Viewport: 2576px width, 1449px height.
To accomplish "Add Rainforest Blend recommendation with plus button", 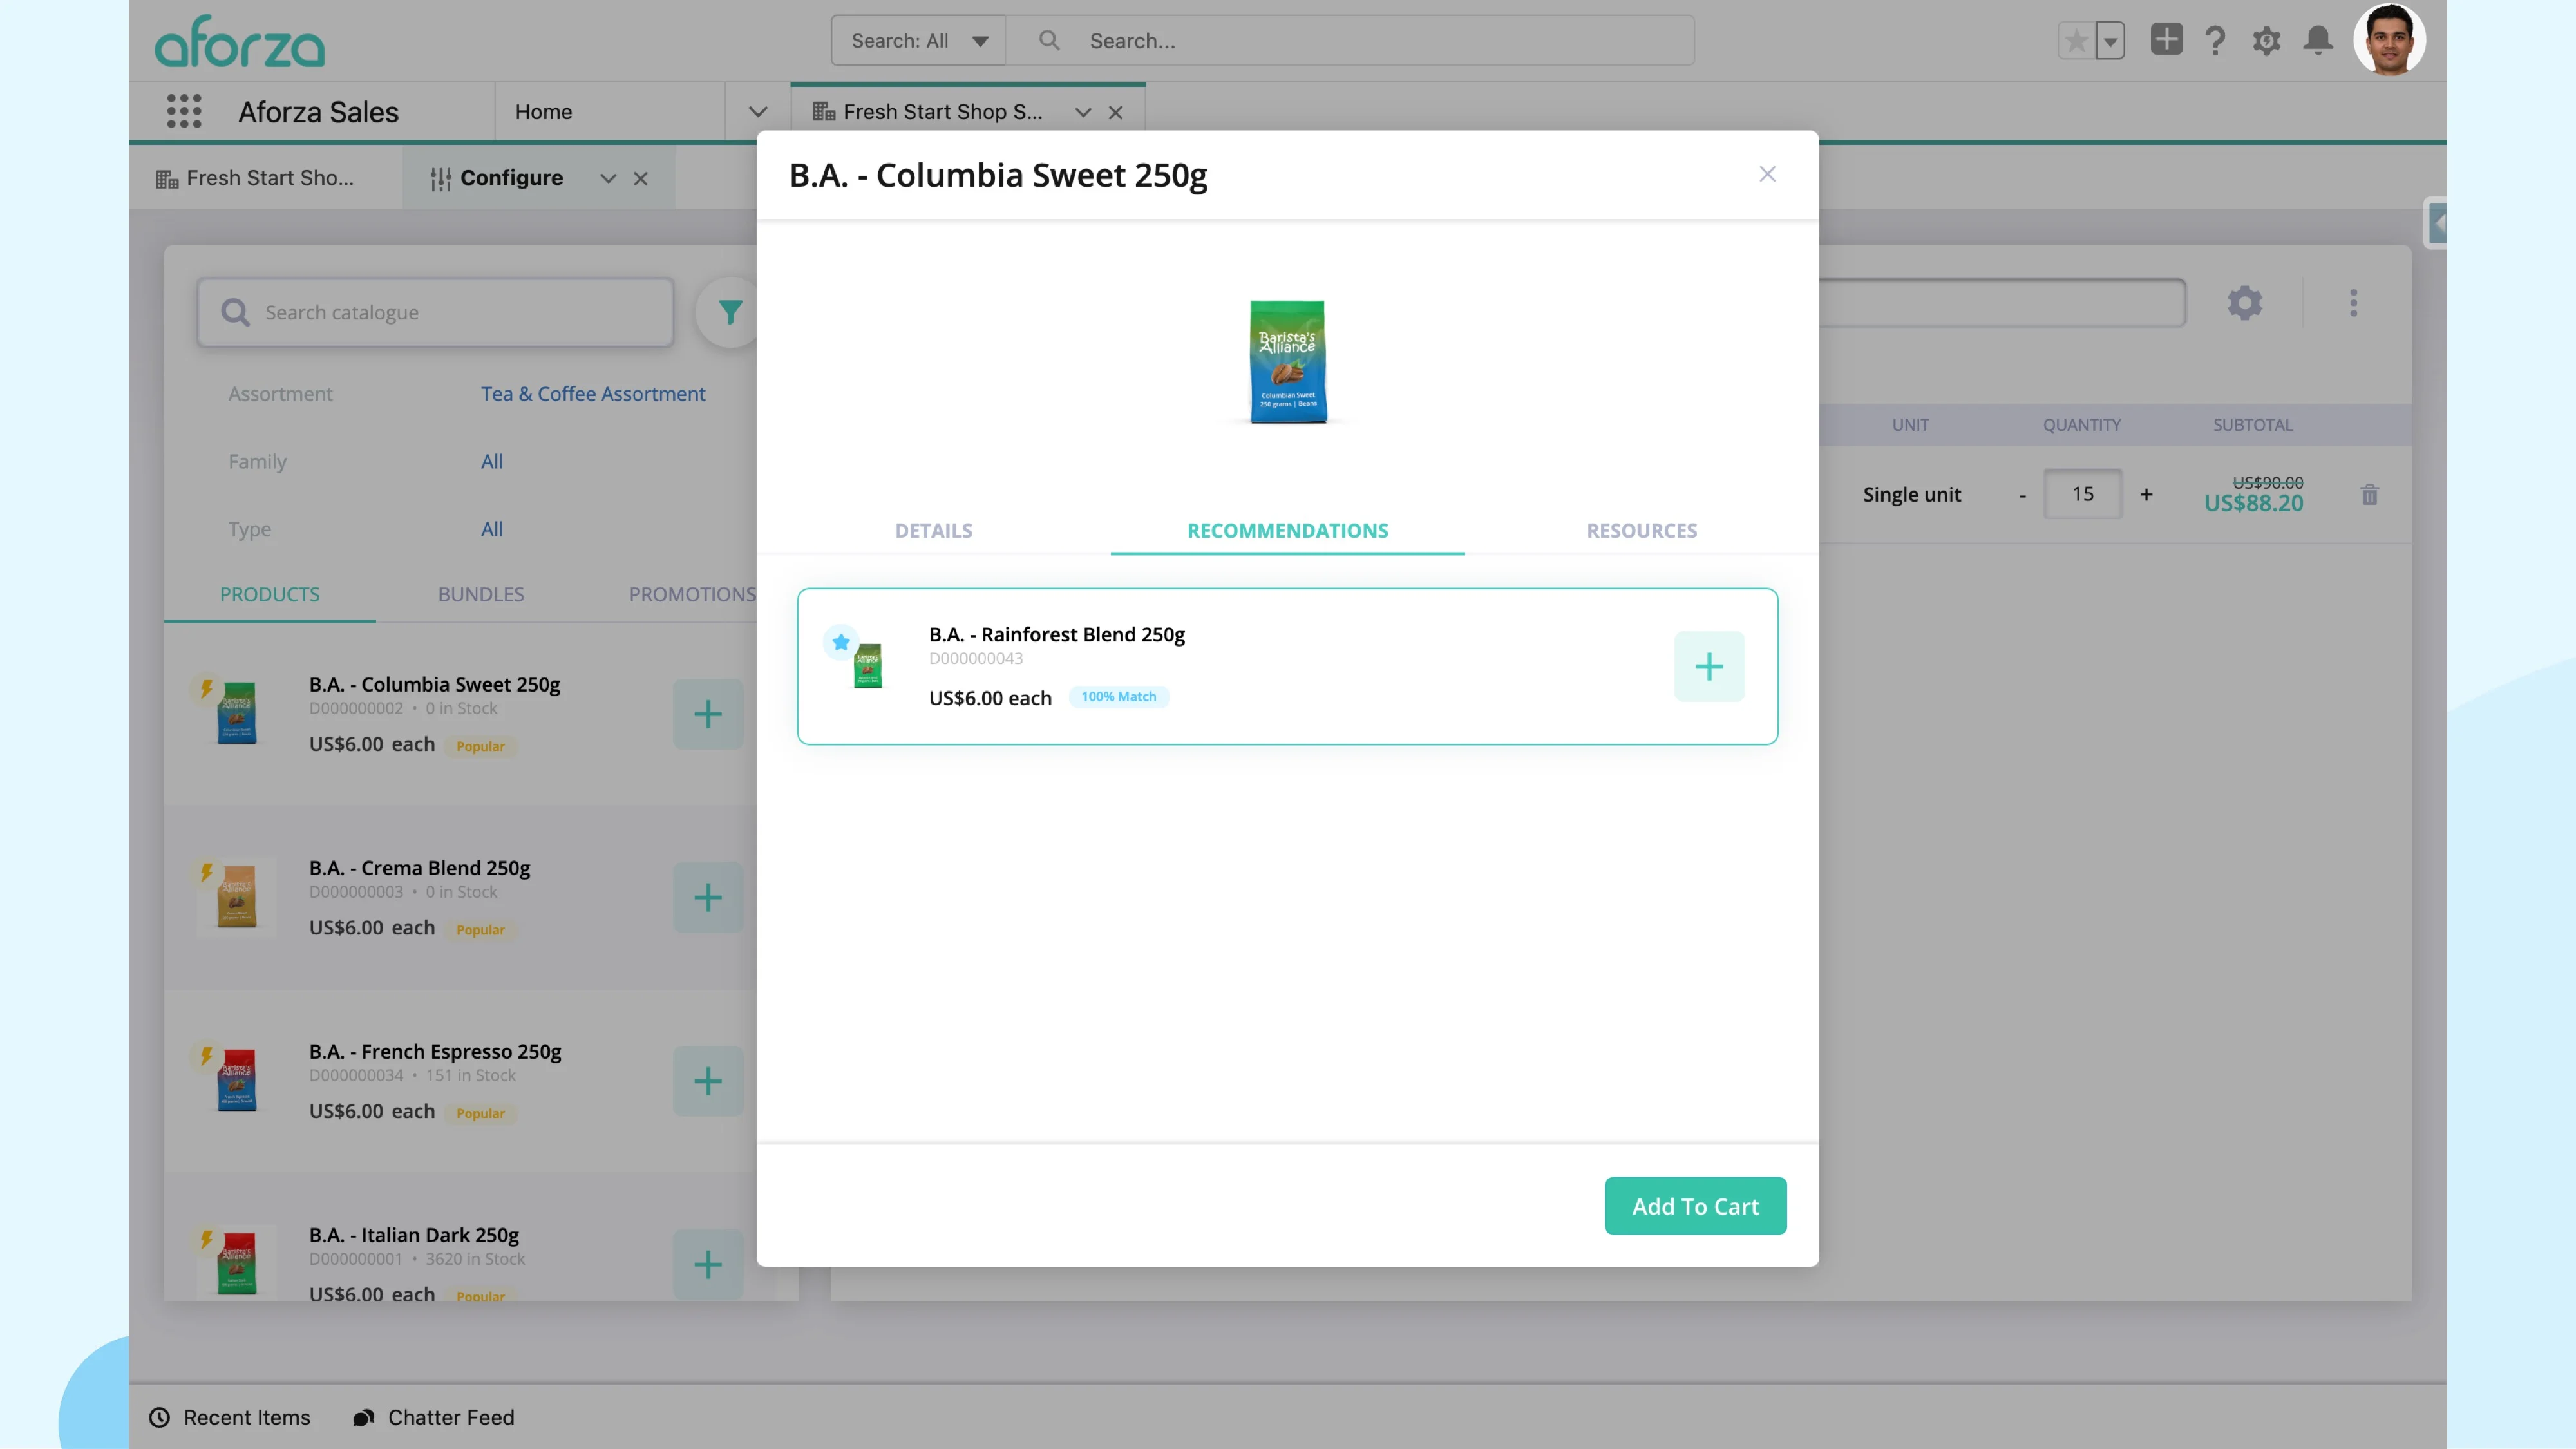I will coord(1709,666).
